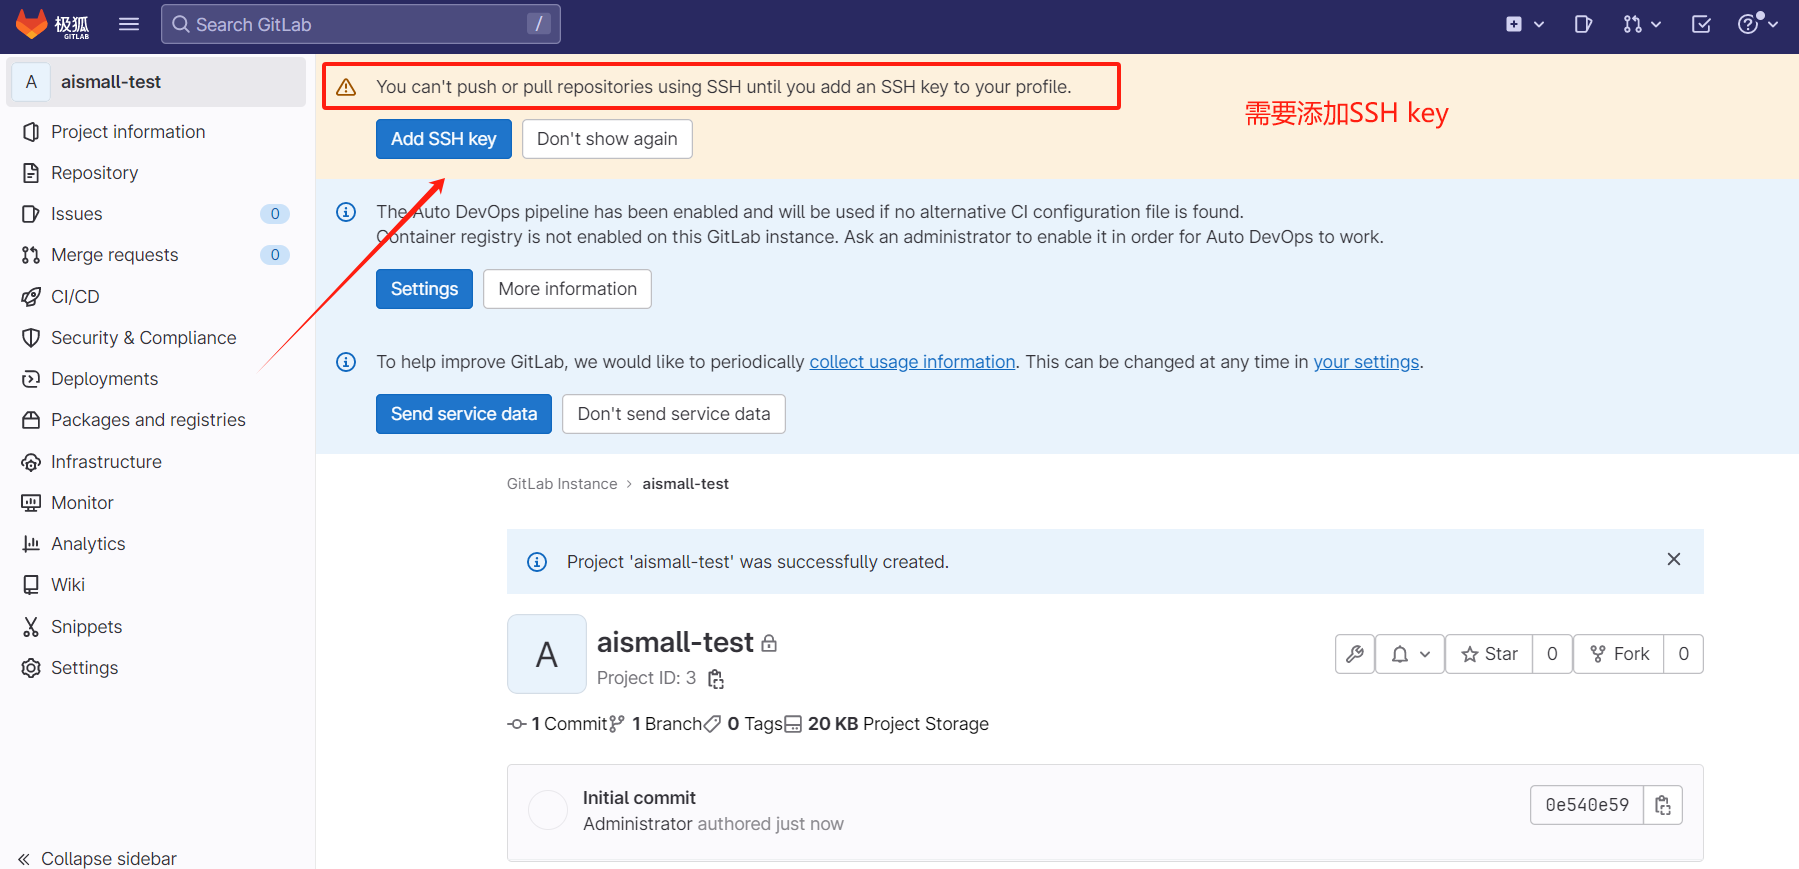Copy project ID icon

(716, 679)
